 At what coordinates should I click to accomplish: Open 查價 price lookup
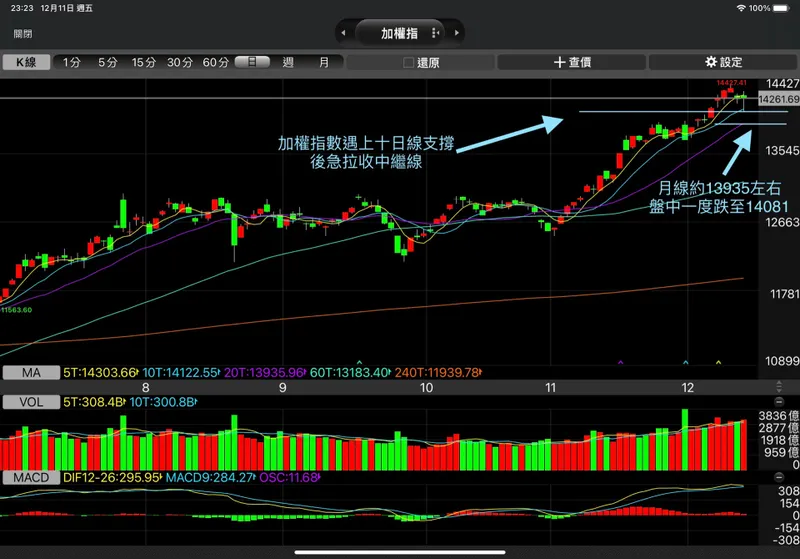(x=572, y=62)
